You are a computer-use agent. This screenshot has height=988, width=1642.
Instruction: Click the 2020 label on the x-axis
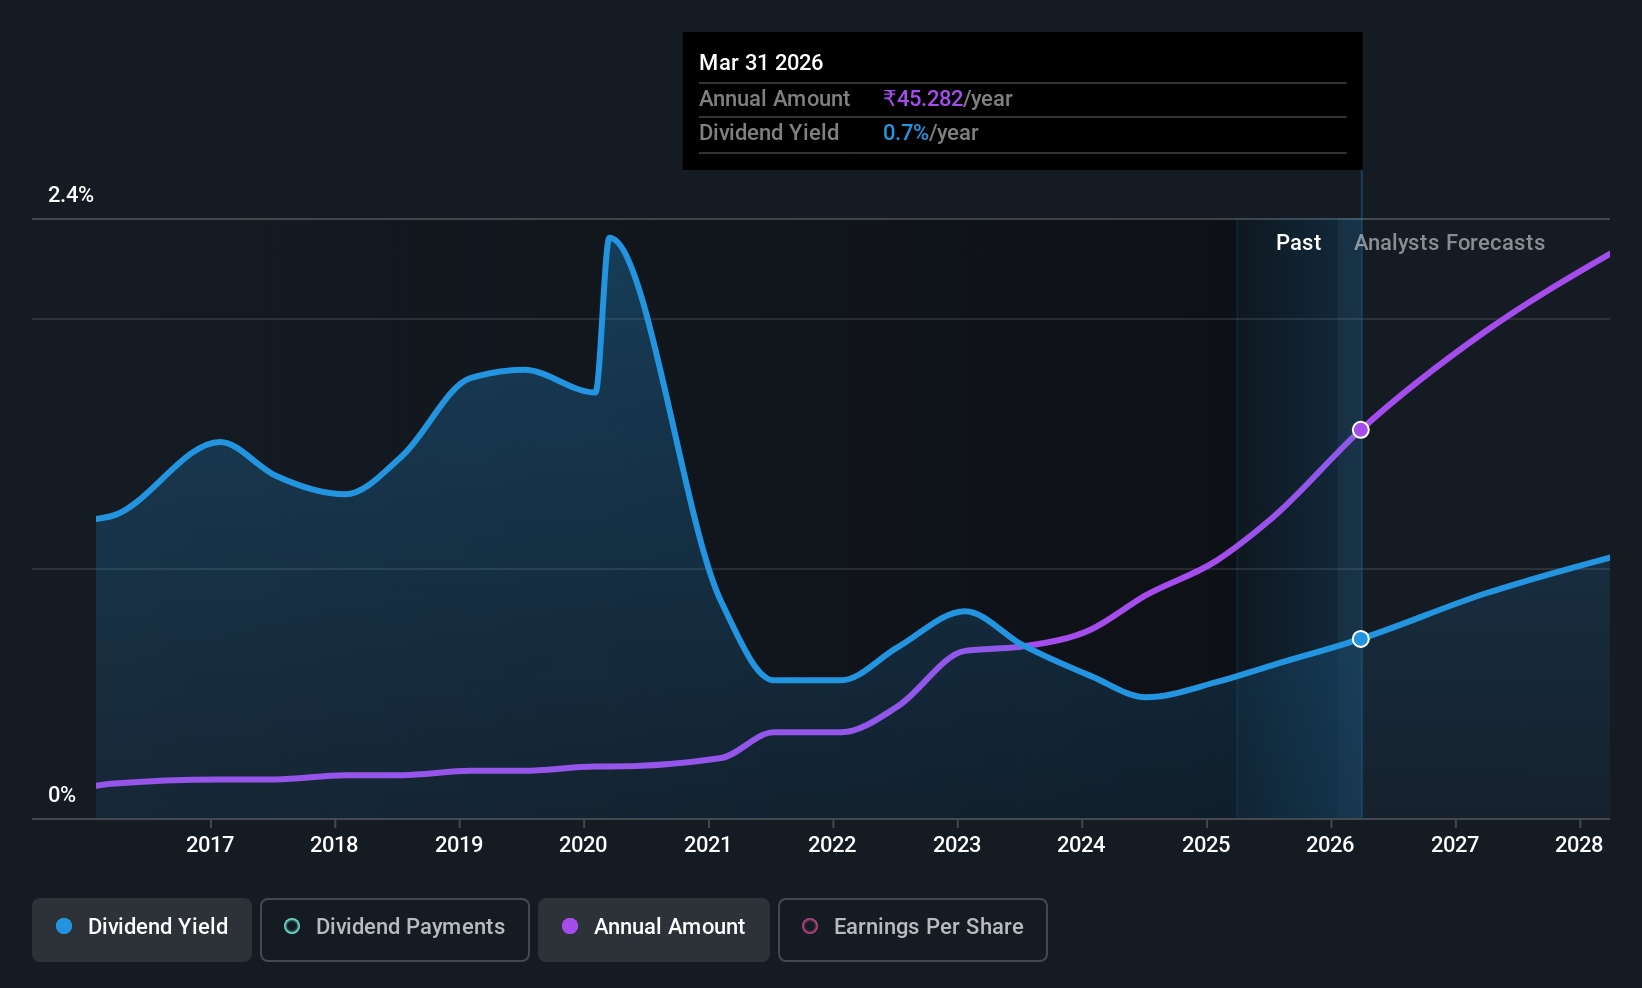click(x=583, y=845)
